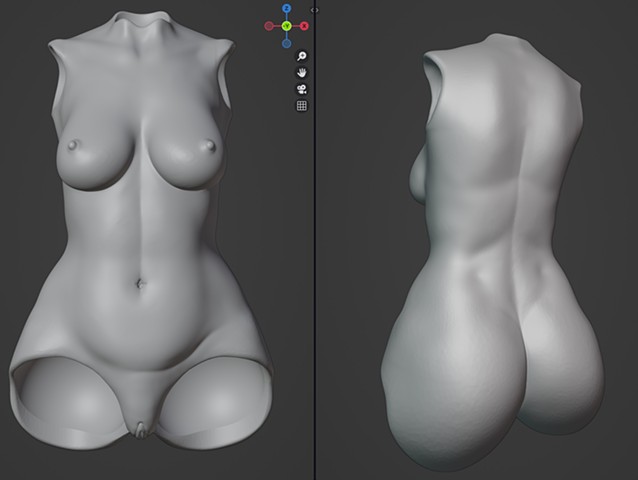The height and width of the screenshot is (480, 638).
Task: Select the green Y axis gizmo center
Action: (286, 25)
